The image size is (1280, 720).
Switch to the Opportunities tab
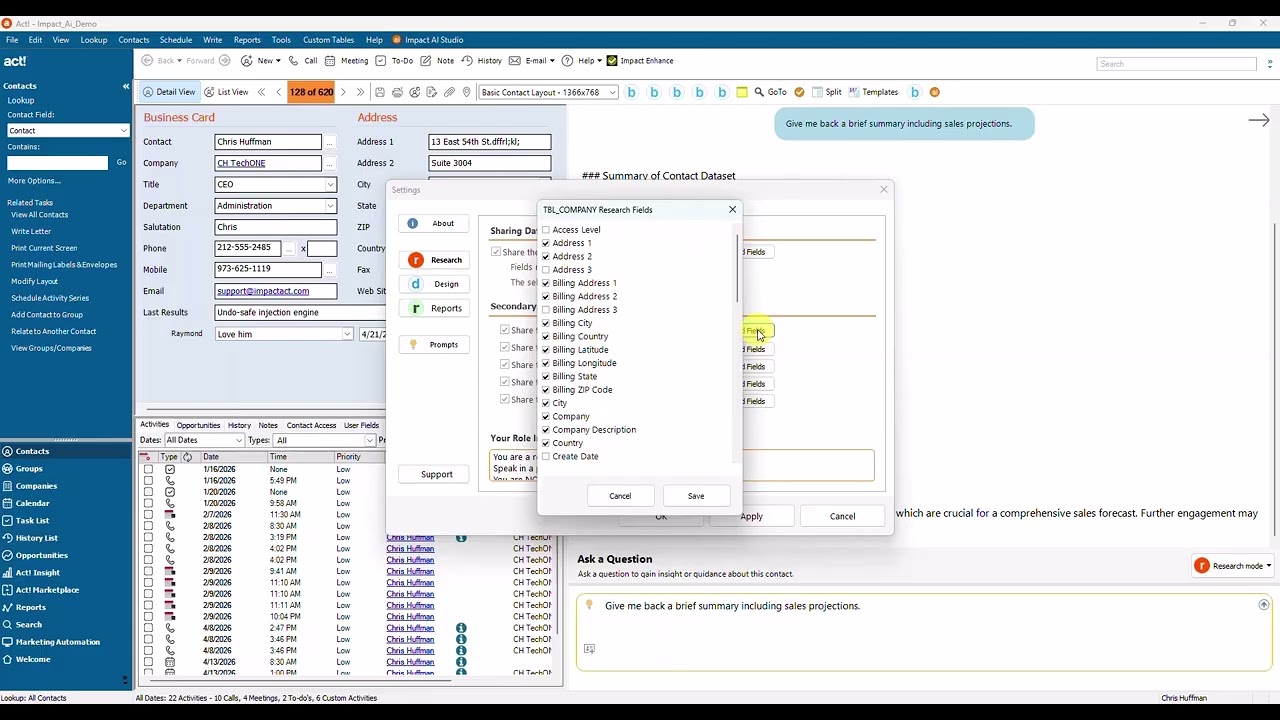[198, 425]
